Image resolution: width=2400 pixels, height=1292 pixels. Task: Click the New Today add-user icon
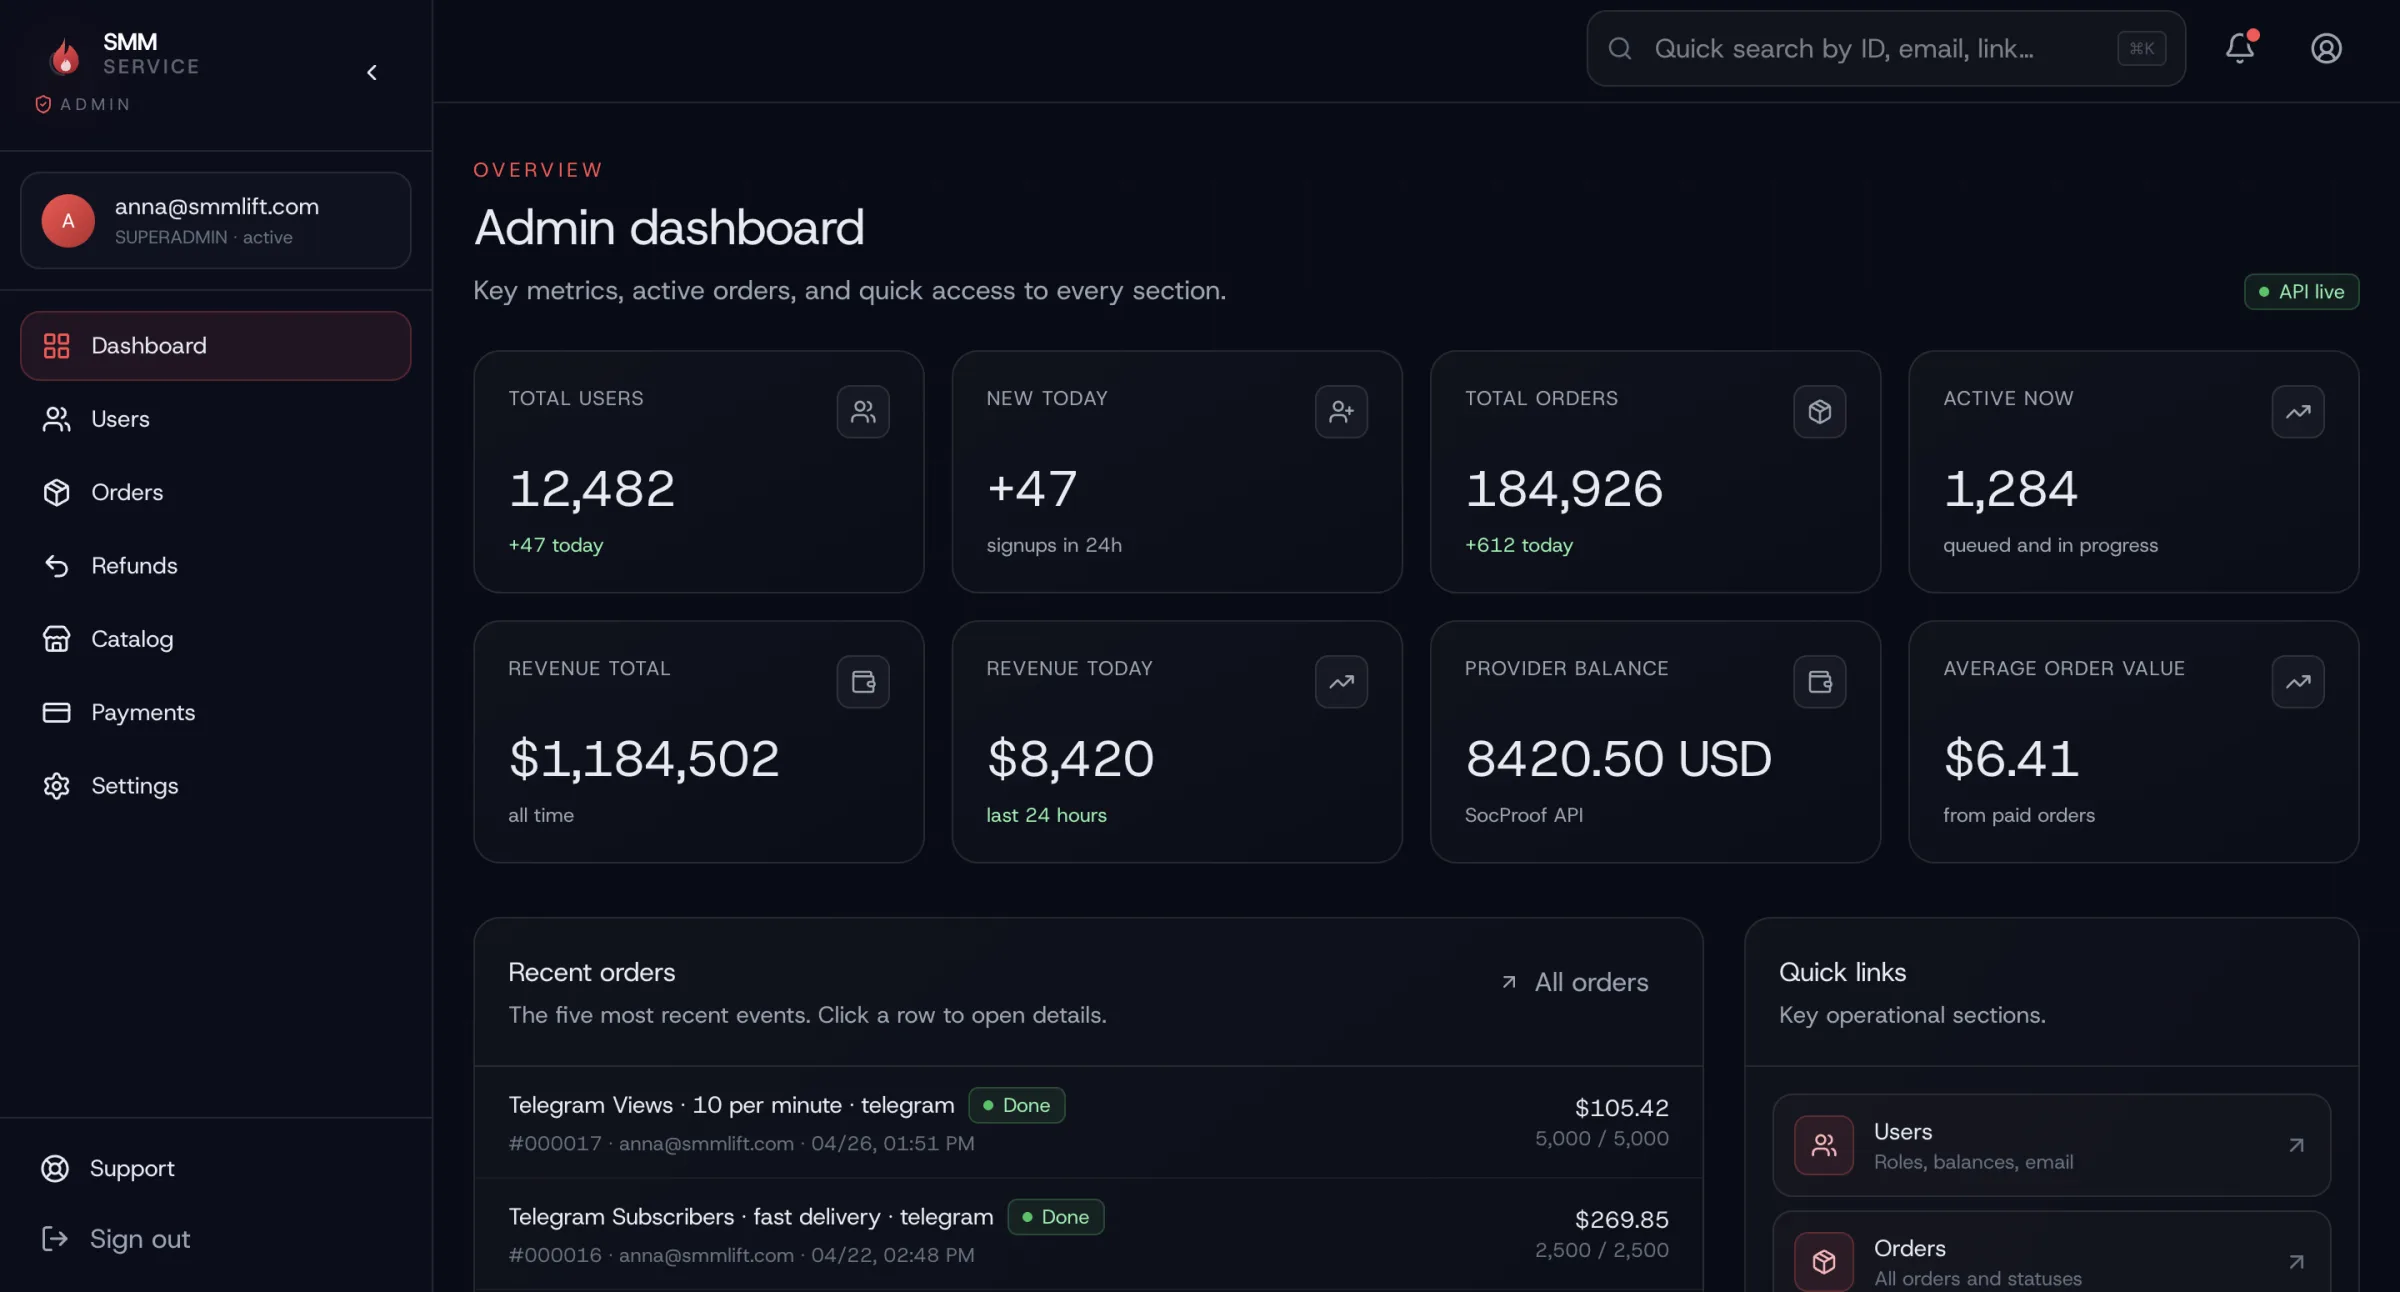(x=1341, y=412)
